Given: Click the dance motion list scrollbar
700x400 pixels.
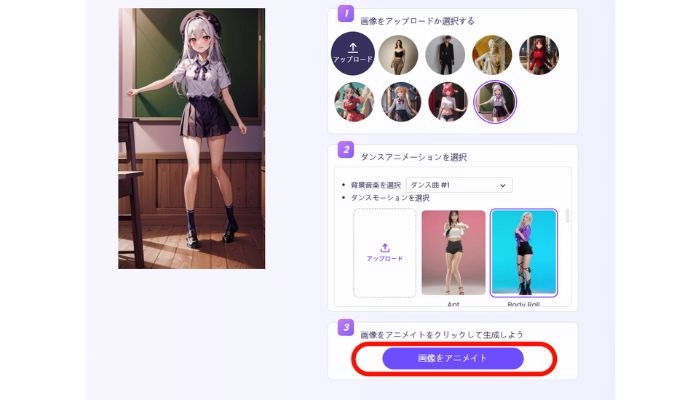Looking at the screenshot, I should tap(567, 217).
